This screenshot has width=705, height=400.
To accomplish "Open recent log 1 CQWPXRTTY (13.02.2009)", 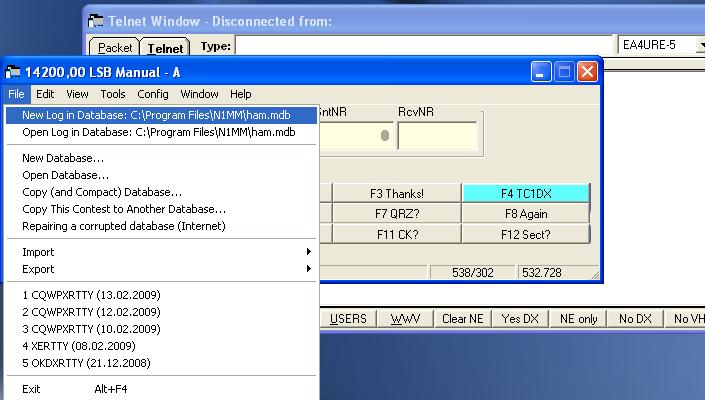I will point(161,295).
